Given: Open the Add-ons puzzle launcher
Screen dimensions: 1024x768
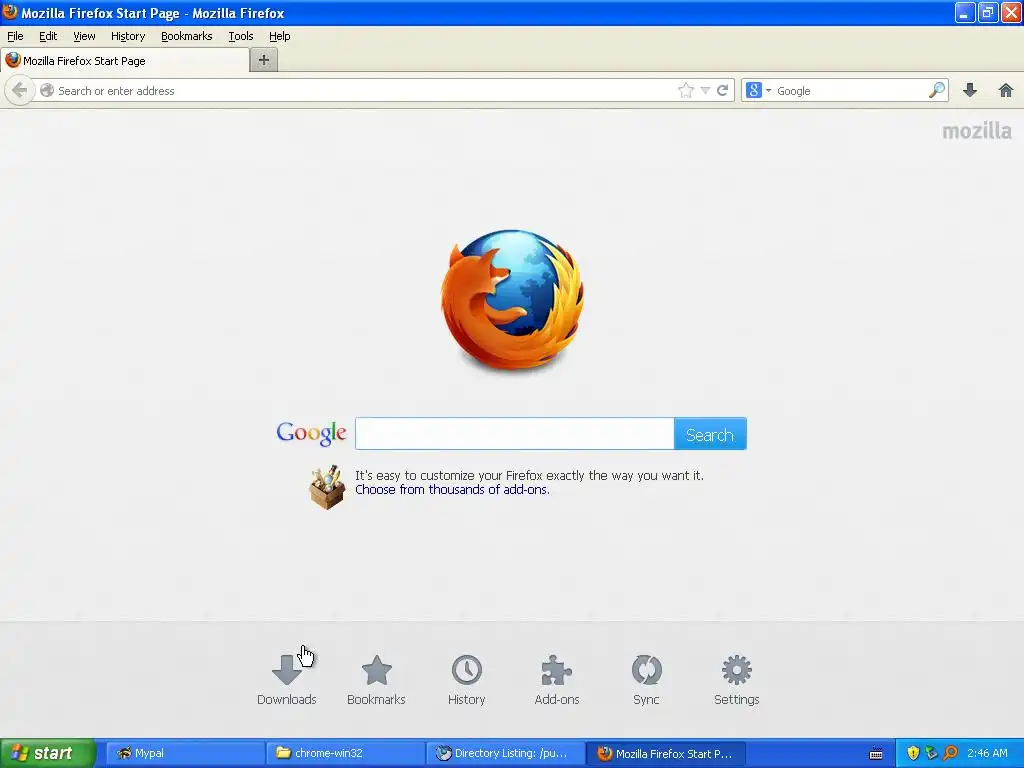Looking at the screenshot, I should (556, 670).
